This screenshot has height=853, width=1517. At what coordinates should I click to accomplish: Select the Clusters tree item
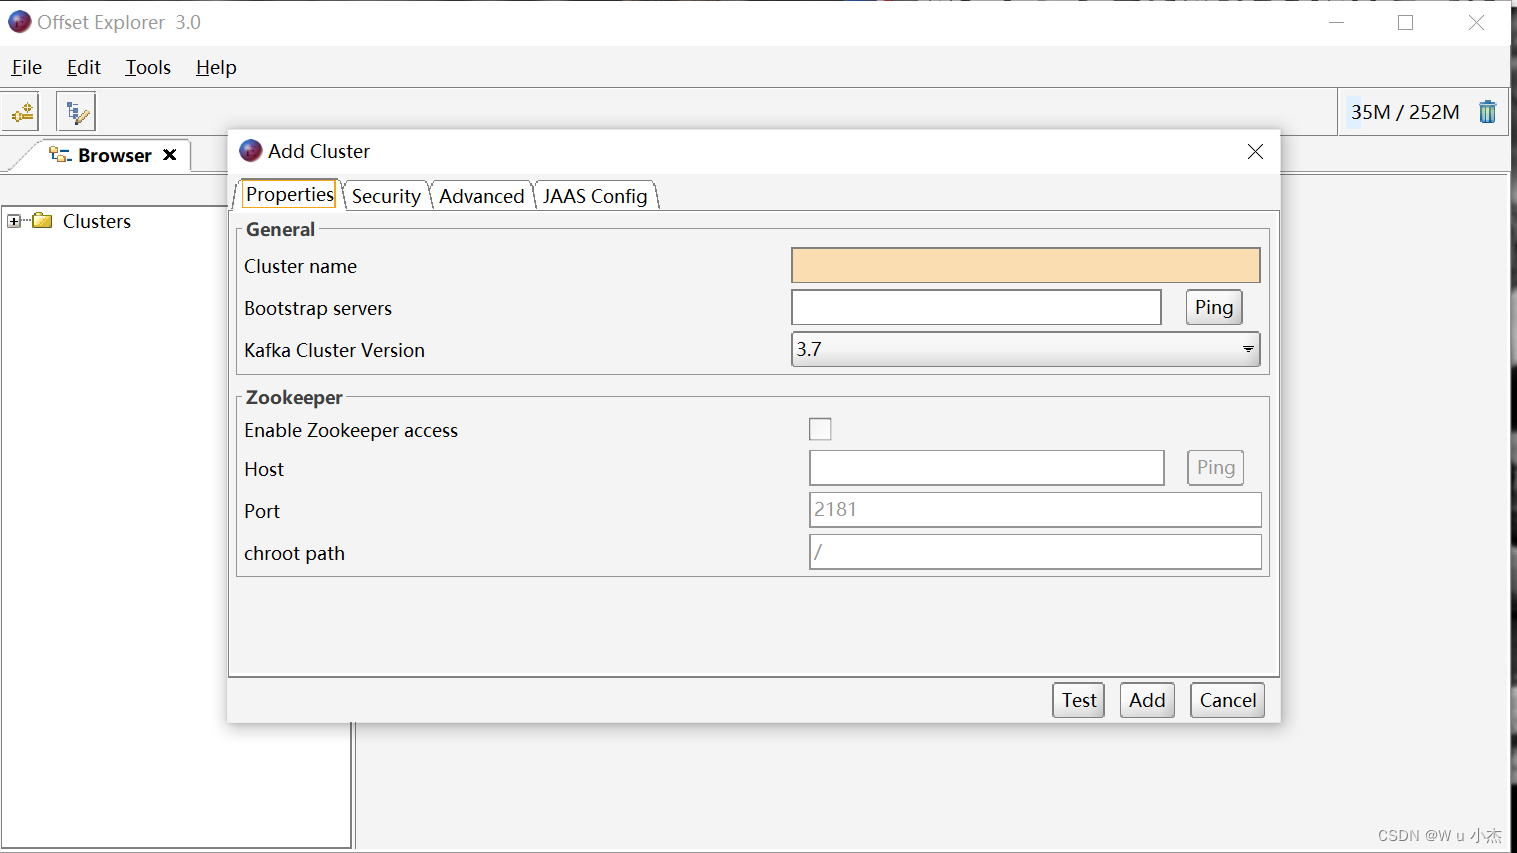96,221
